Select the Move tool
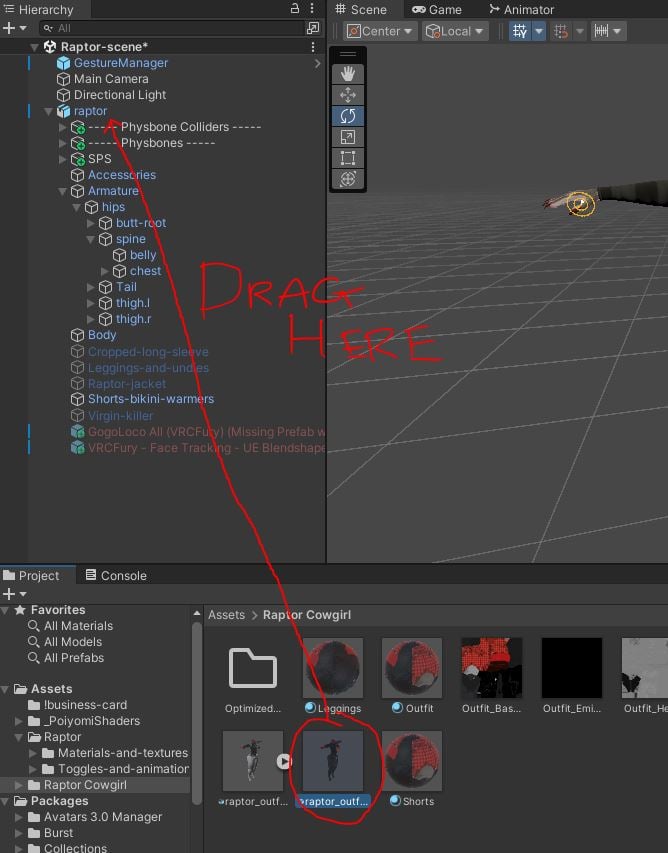Image resolution: width=668 pixels, height=853 pixels. point(348,95)
